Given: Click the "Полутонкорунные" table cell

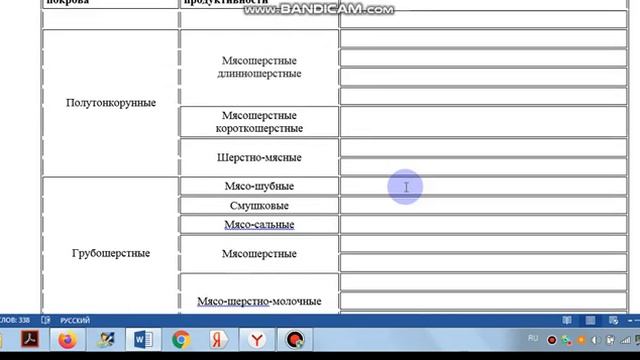Looking at the screenshot, I should pyautogui.click(x=111, y=103).
